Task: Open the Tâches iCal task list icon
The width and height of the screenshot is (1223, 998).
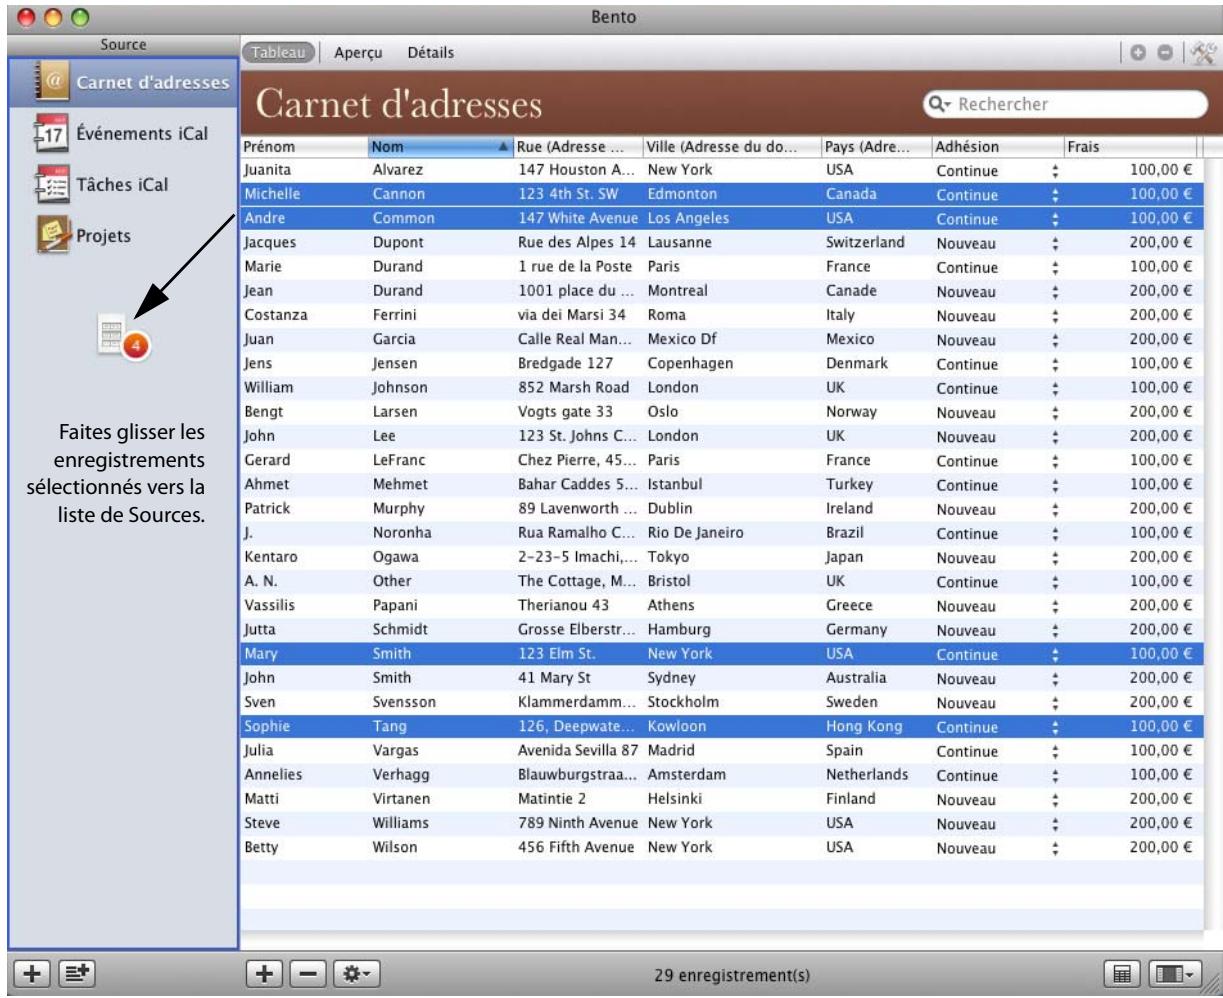Action: (x=50, y=184)
